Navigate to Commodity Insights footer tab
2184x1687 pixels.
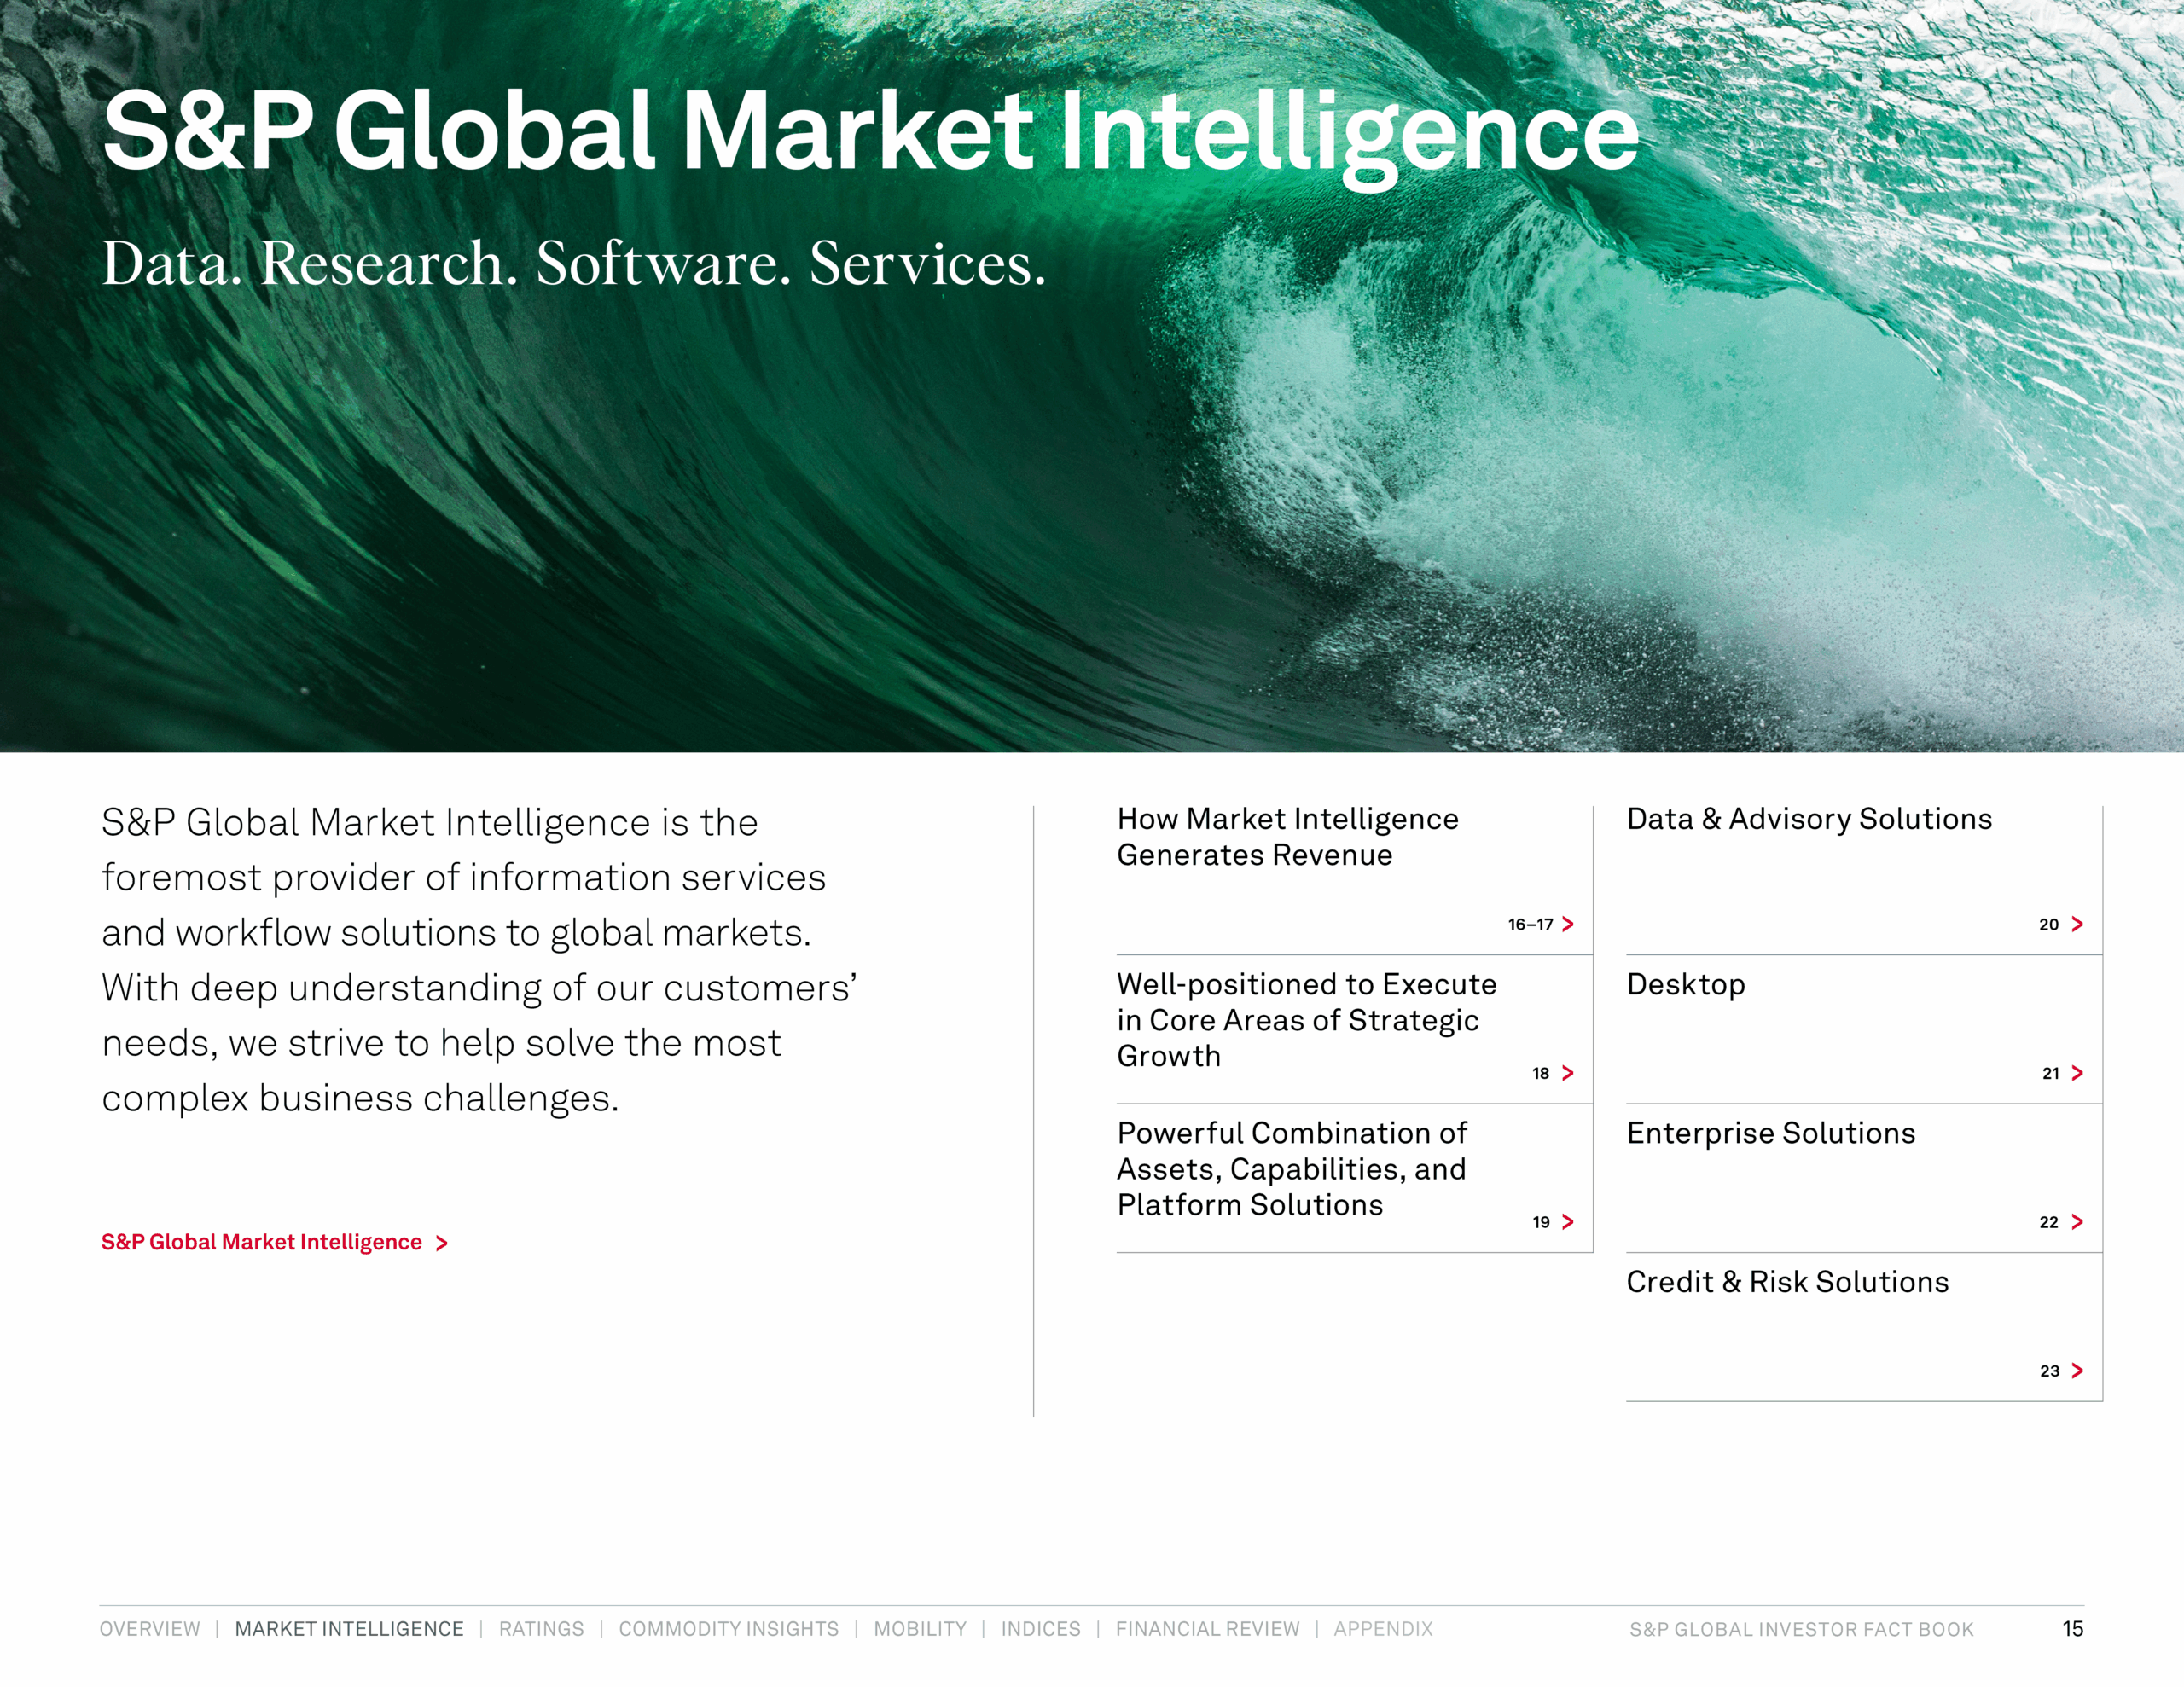(x=728, y=1629)
